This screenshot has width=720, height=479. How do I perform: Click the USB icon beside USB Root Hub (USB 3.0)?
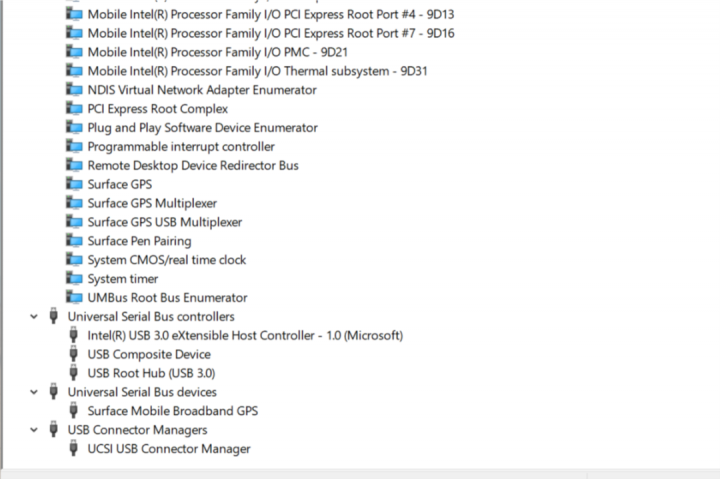pos(73,372)
